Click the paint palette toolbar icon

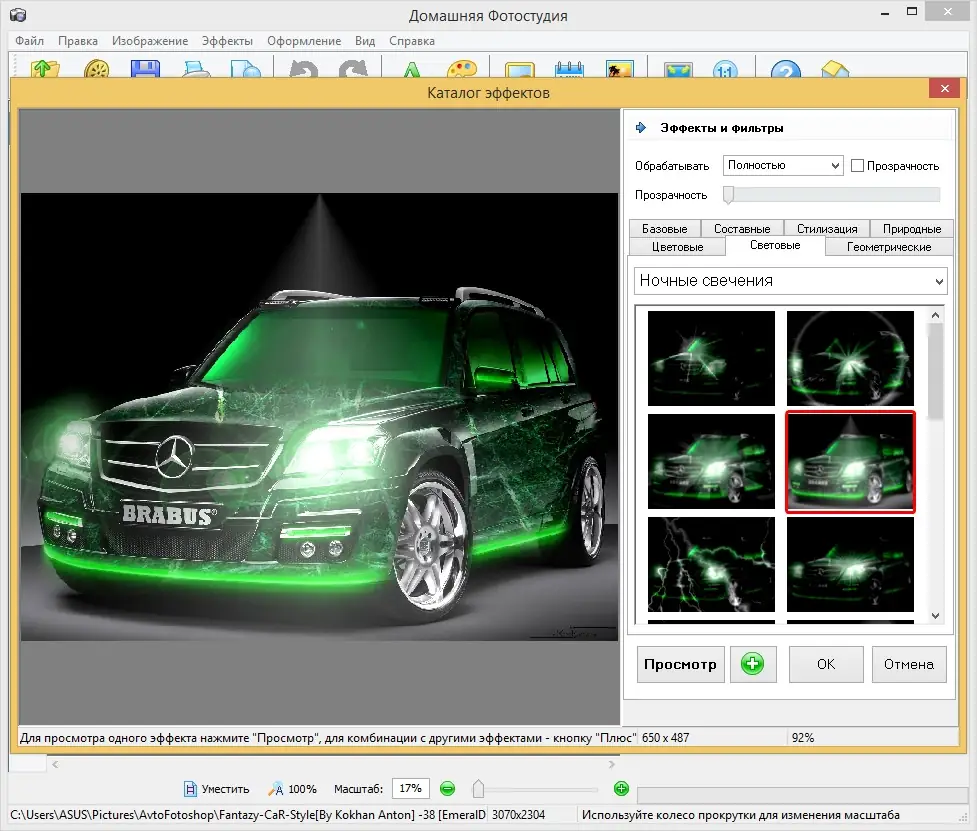(461, 71)
